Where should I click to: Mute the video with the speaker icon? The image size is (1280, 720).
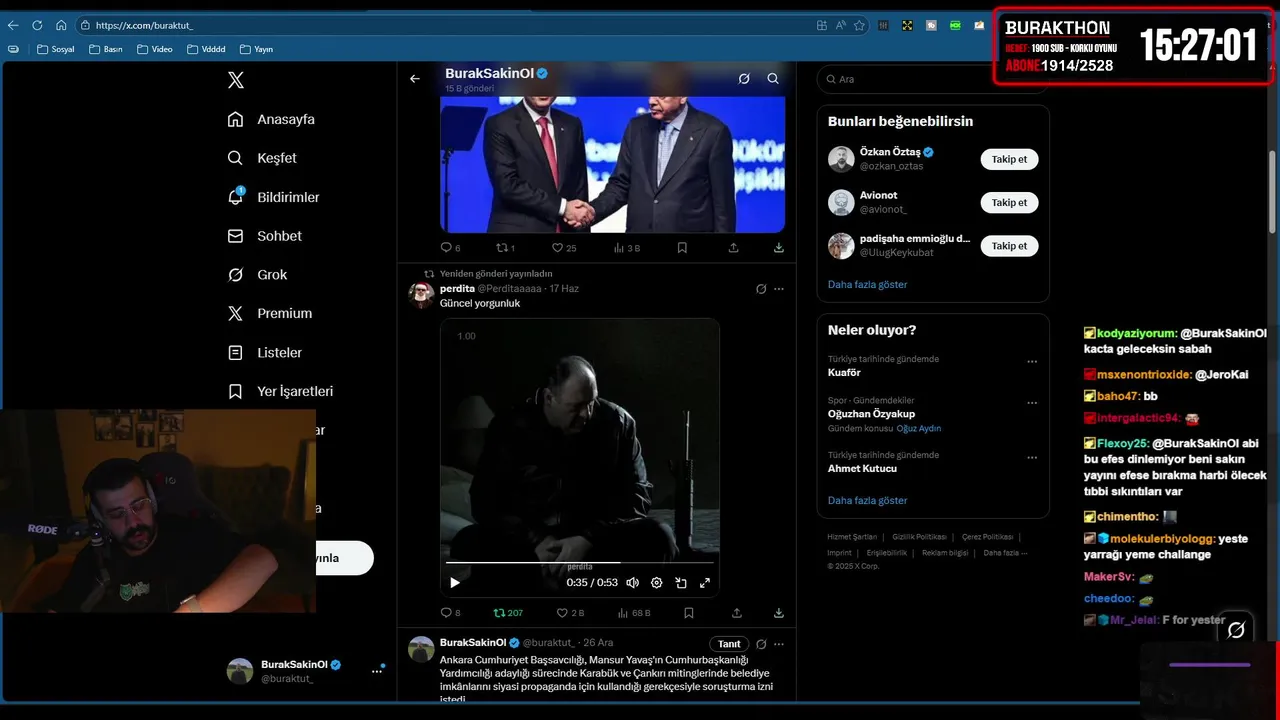(632, 582)
